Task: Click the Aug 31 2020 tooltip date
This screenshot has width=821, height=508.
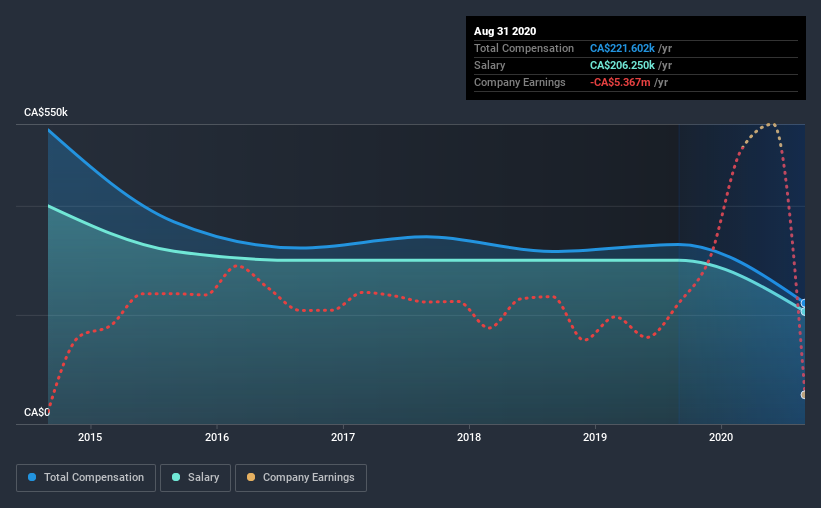Action: pos(505,31)
